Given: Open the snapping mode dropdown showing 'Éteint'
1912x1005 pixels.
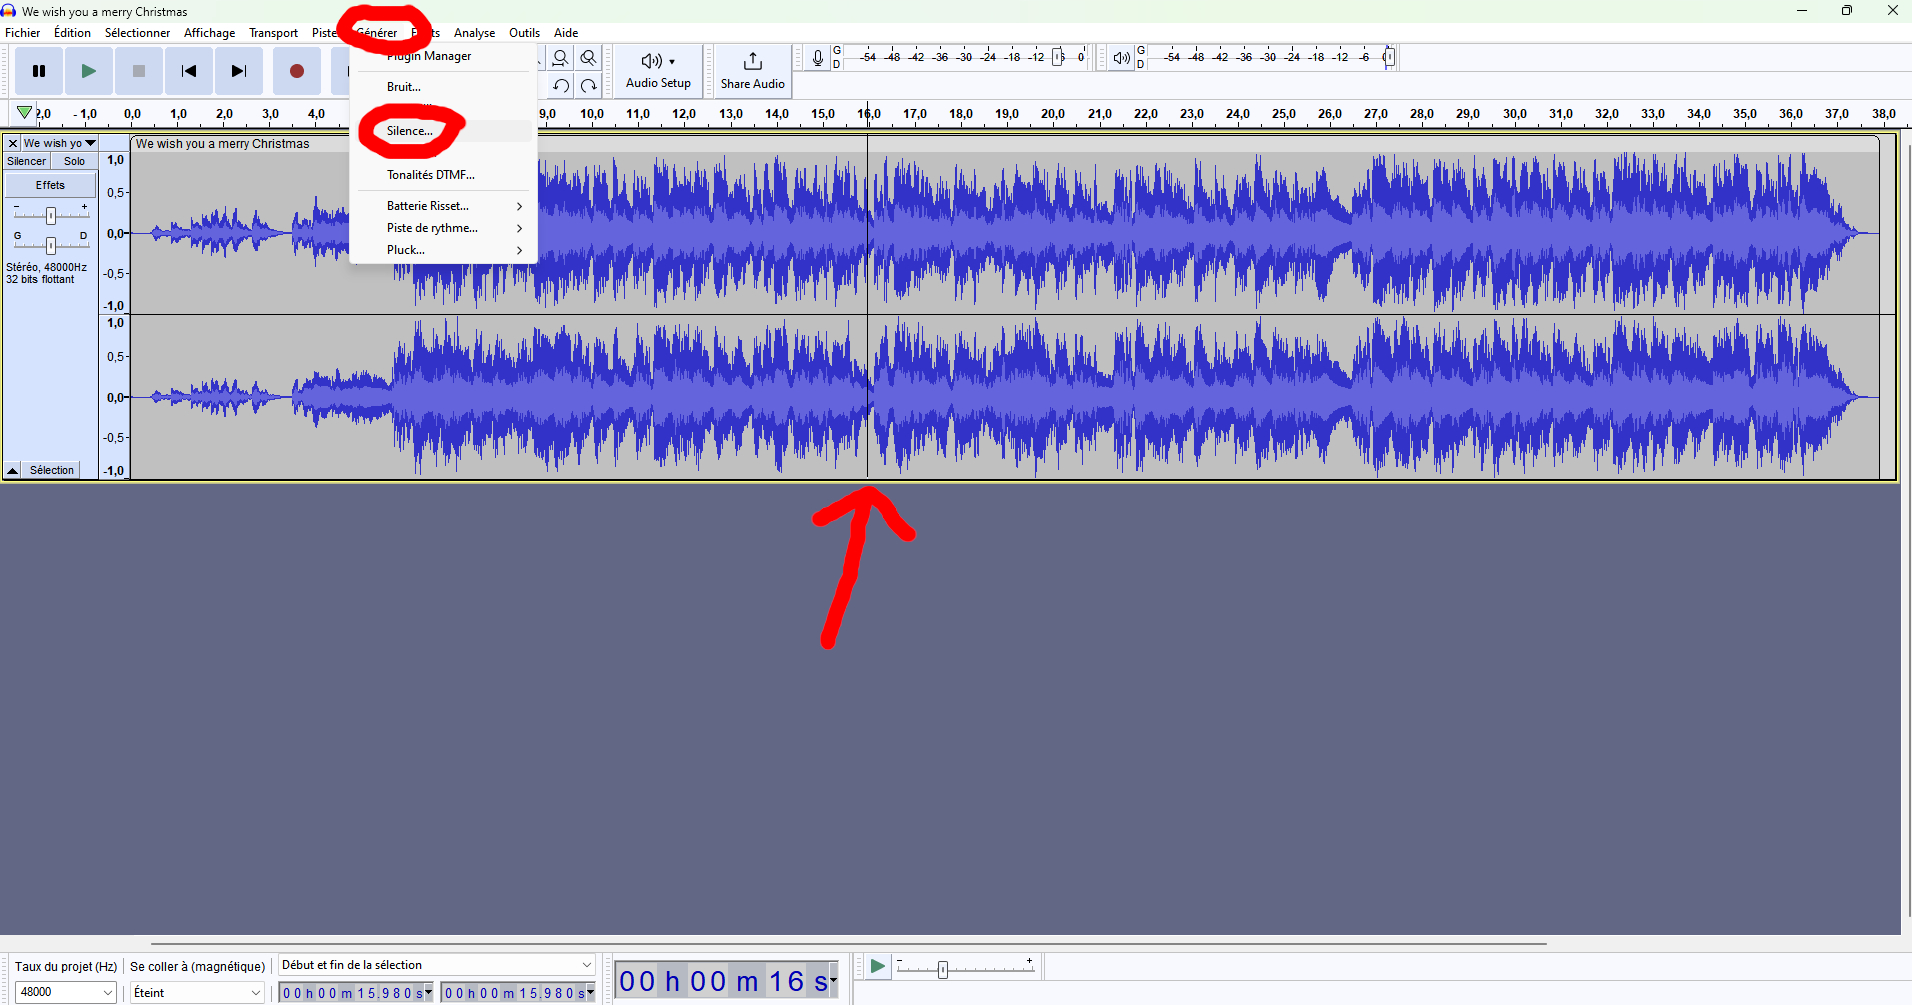Looking at the screenshot, I should (195, 991).
